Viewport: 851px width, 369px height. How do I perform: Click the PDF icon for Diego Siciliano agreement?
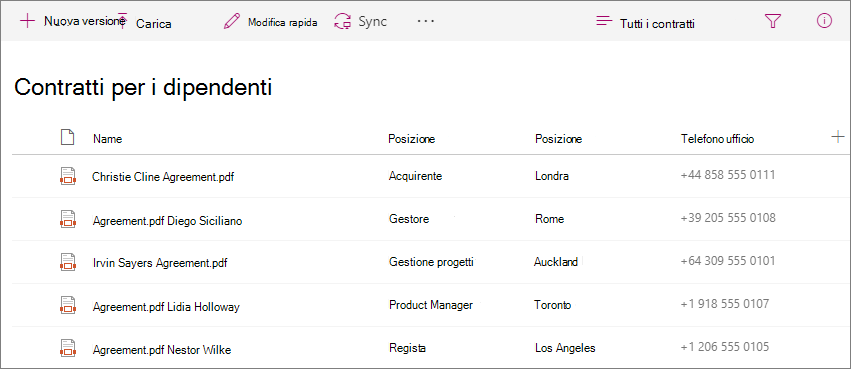click(x=67, y=219)
